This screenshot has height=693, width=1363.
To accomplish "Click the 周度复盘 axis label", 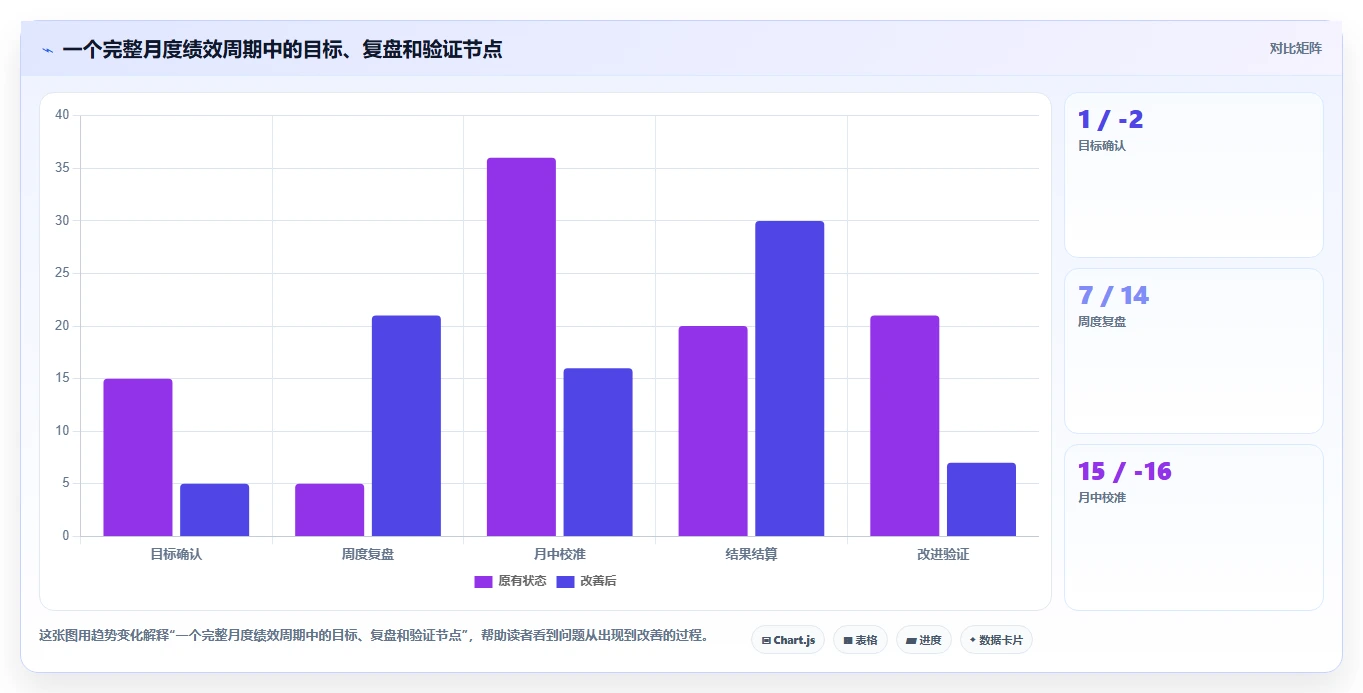I will click(x=368, y=554).
